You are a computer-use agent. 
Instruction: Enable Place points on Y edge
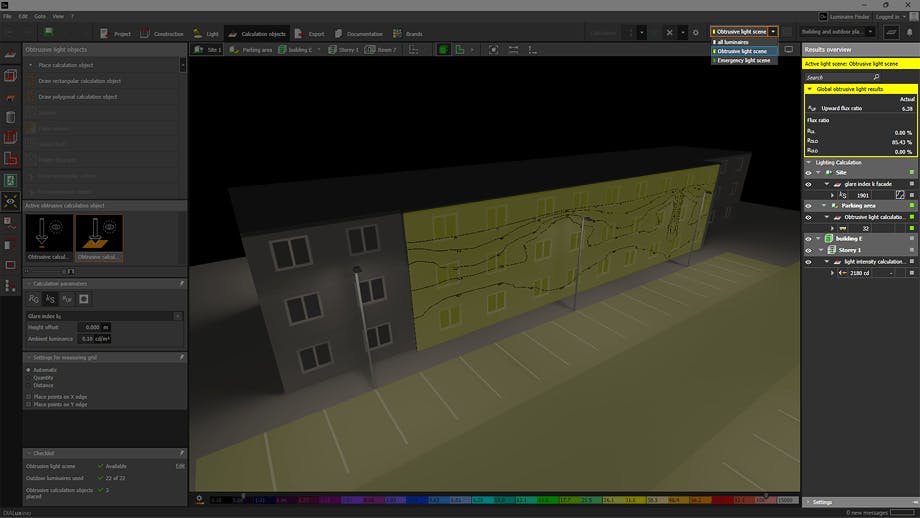[28, 405]
